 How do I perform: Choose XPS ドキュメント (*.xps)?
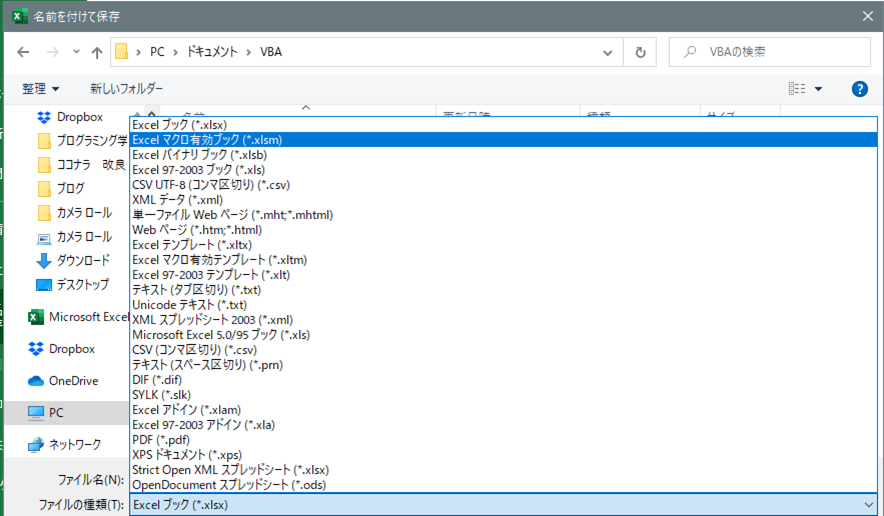click(x=503, y=455)
